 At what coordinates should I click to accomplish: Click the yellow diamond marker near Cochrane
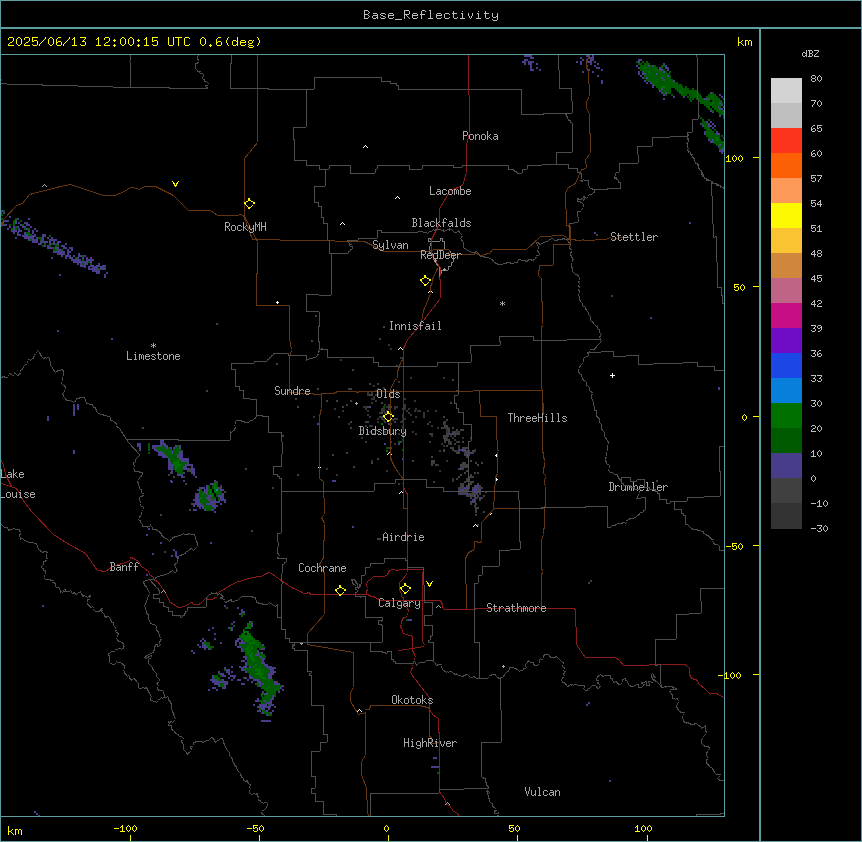[340, 590]
